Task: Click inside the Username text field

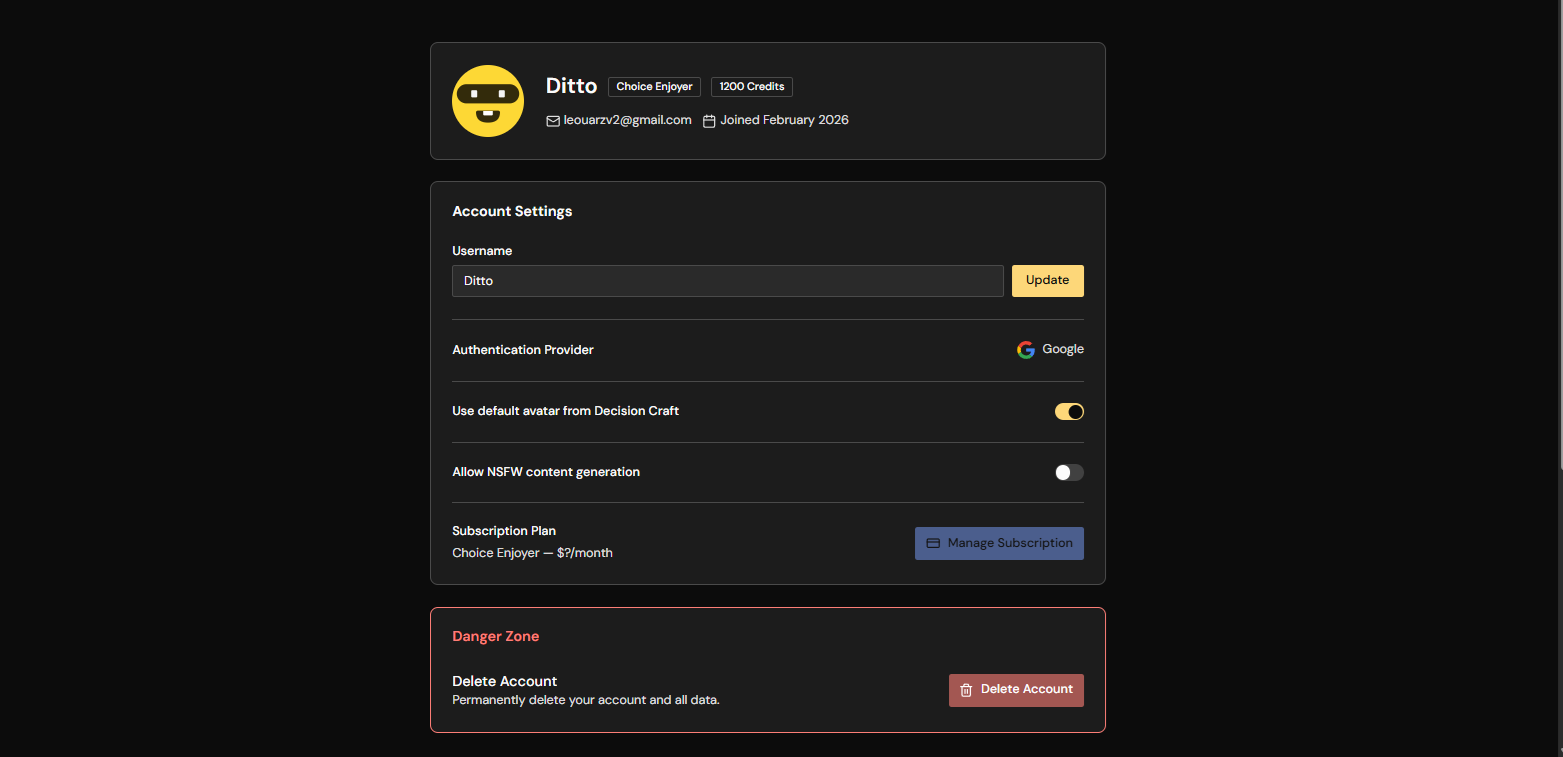Action: [727, 281]
